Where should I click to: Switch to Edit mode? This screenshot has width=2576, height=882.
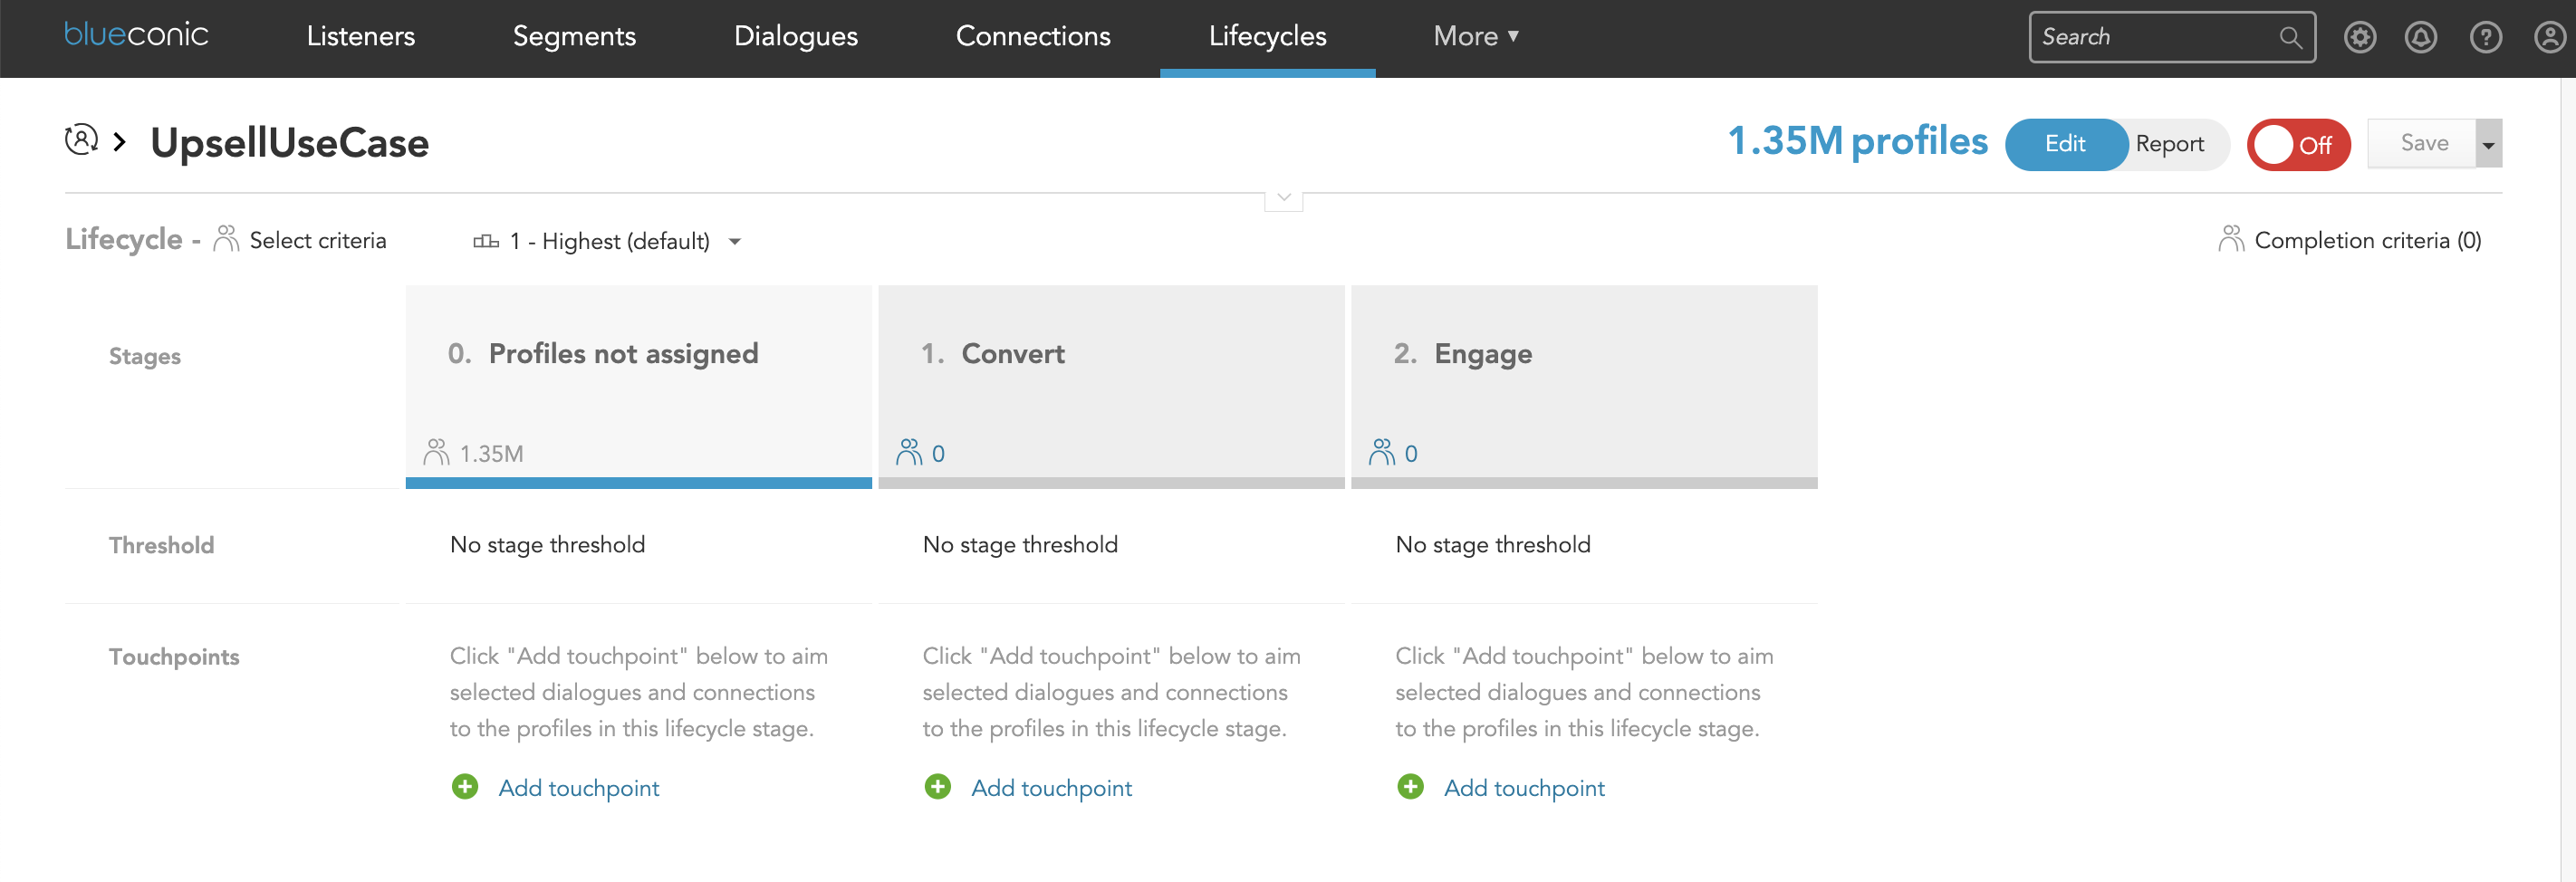pos(2066,144)
